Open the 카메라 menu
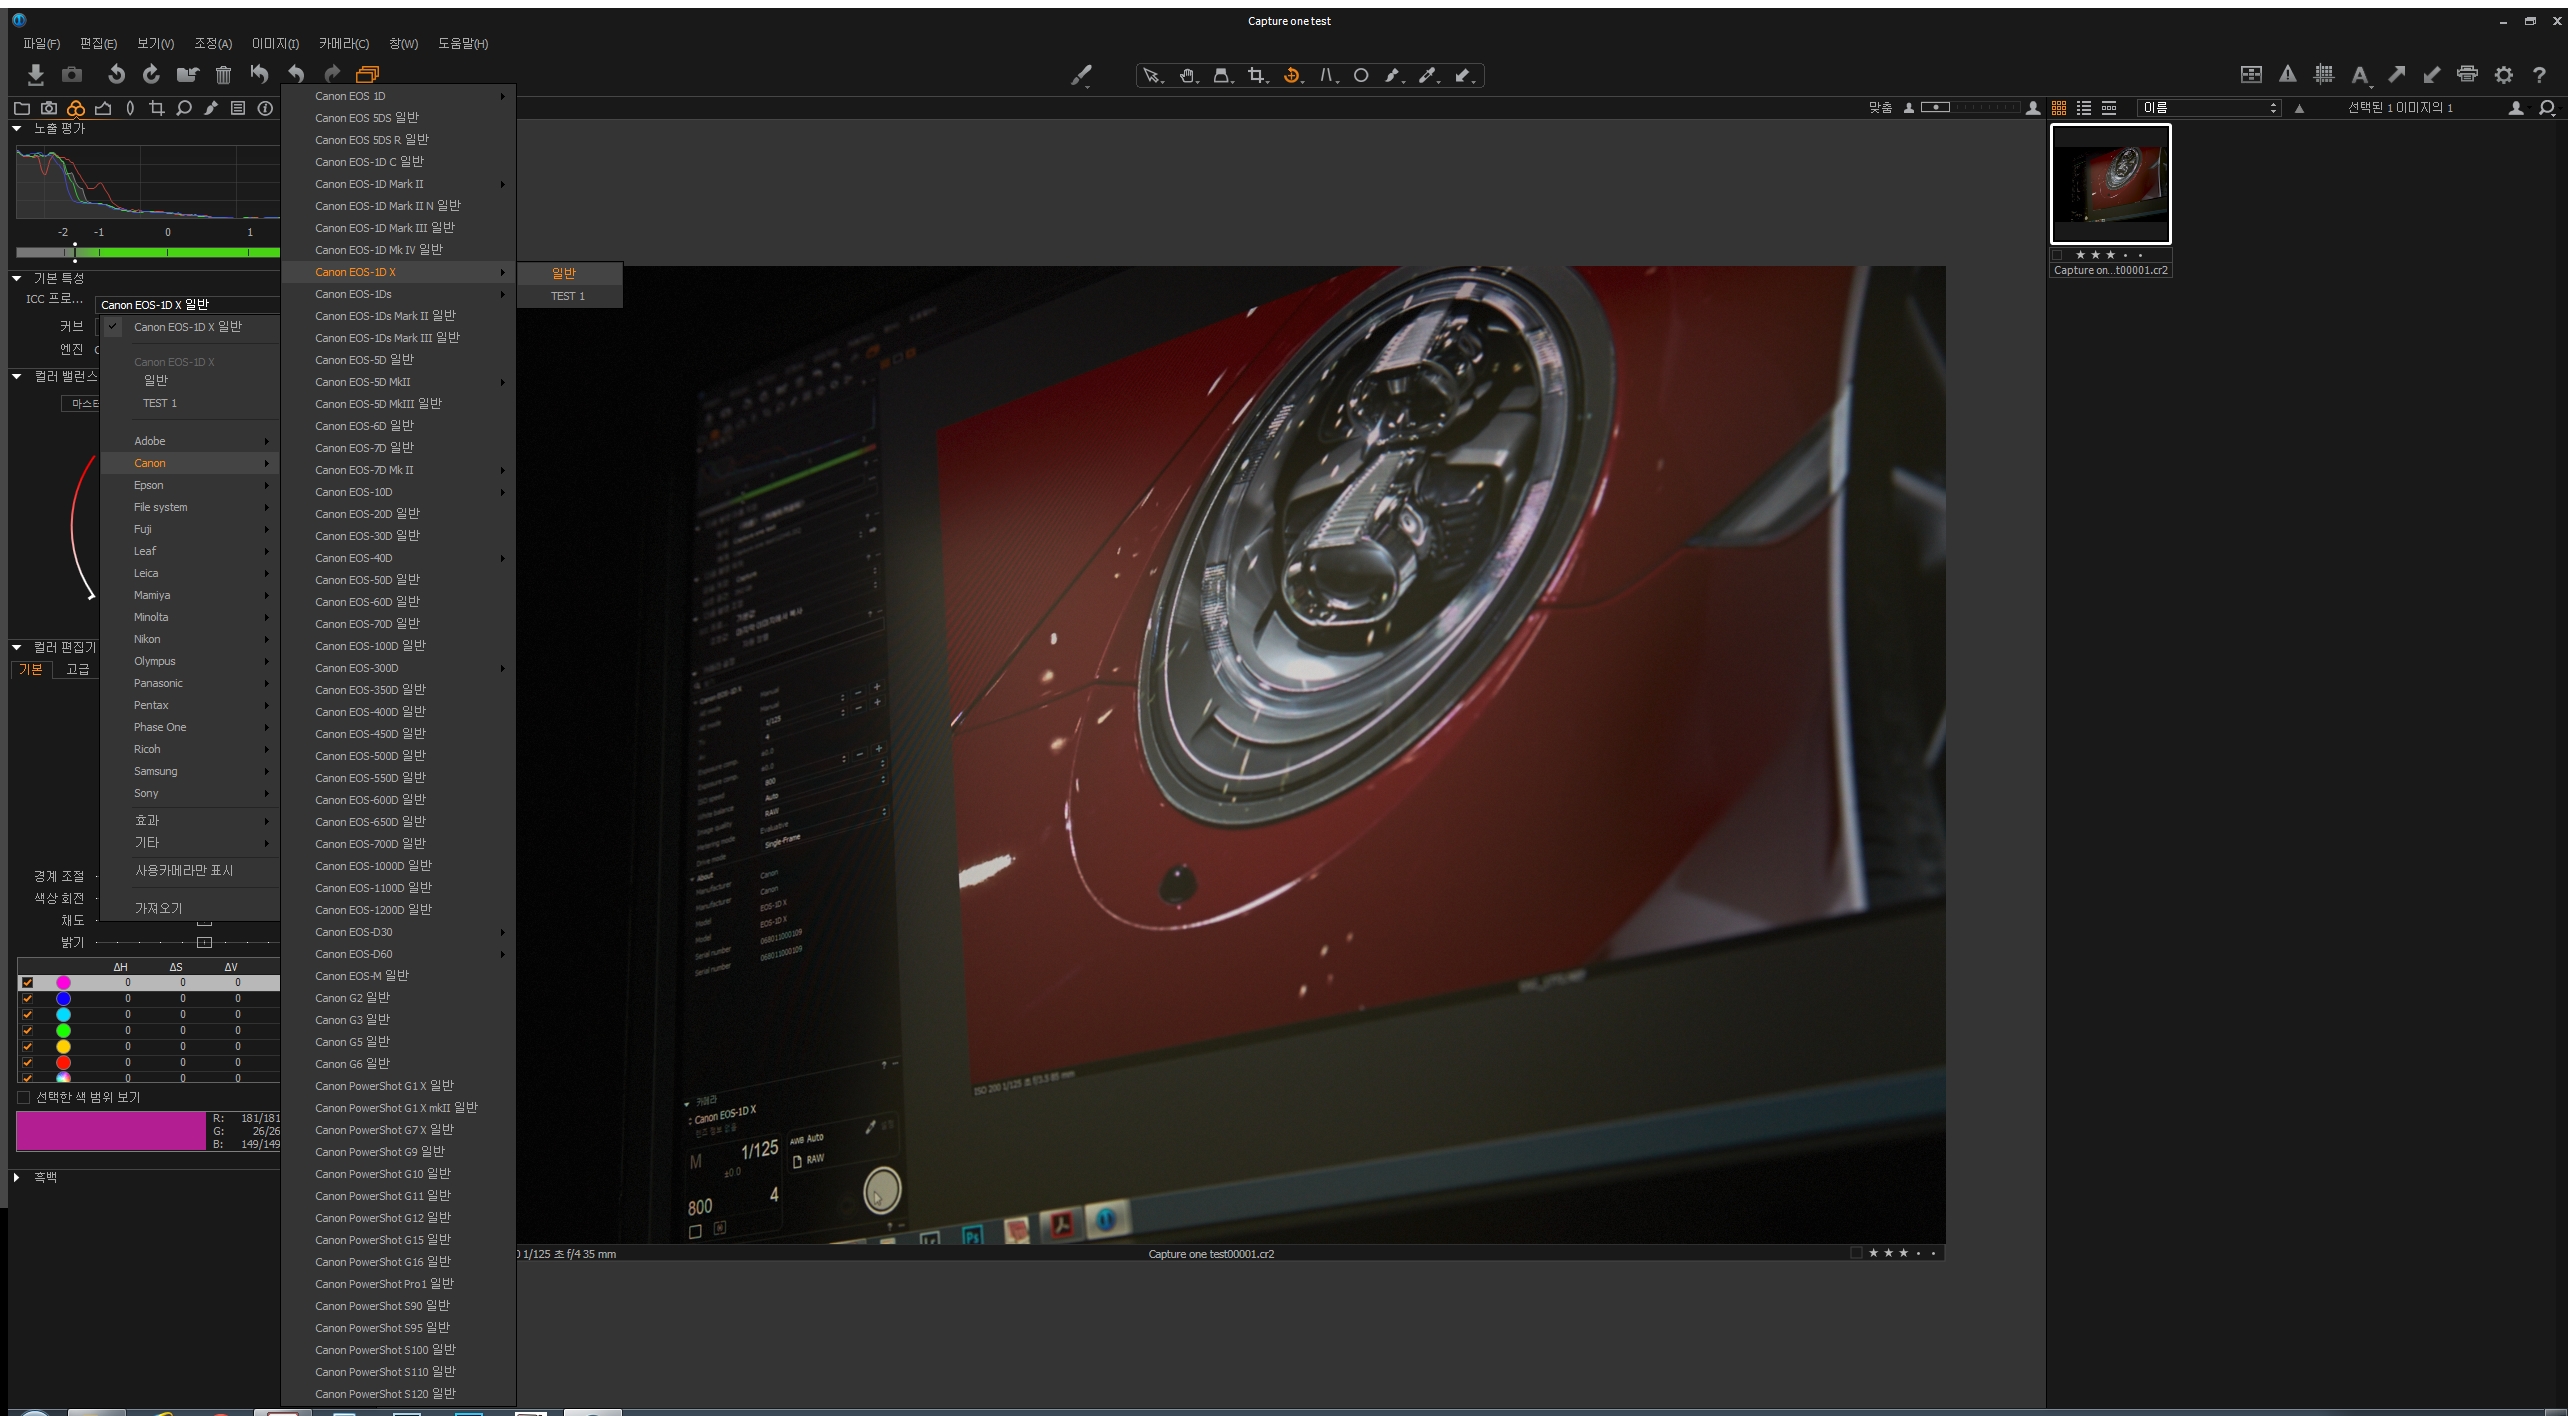Image resolution: width=2576 pixels, height=1416 pixels. tap(343, 44)
